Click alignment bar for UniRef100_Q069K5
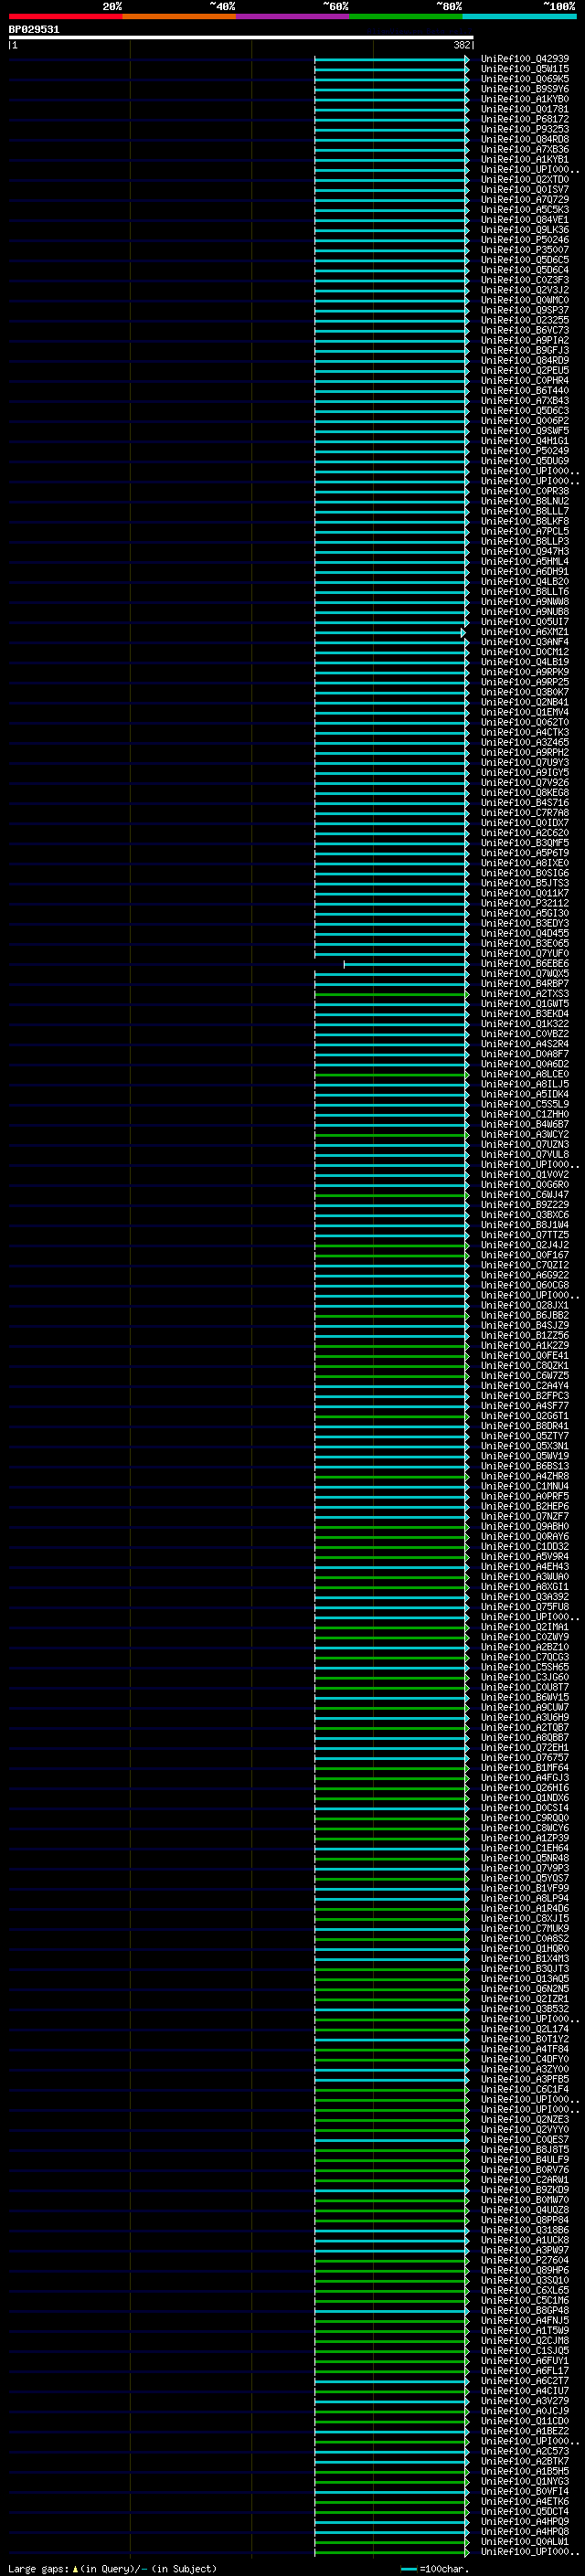585x2576 pixels. 391,80
